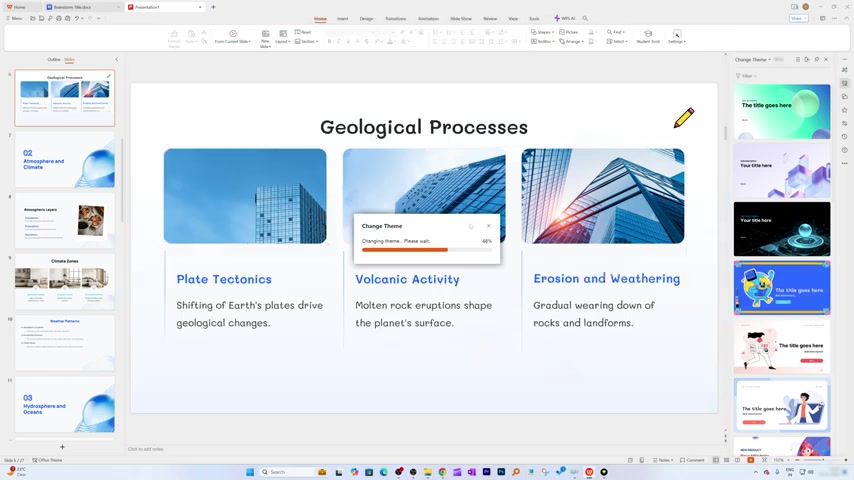Click the WPS AI sparkle icon

tap(557, 18)
